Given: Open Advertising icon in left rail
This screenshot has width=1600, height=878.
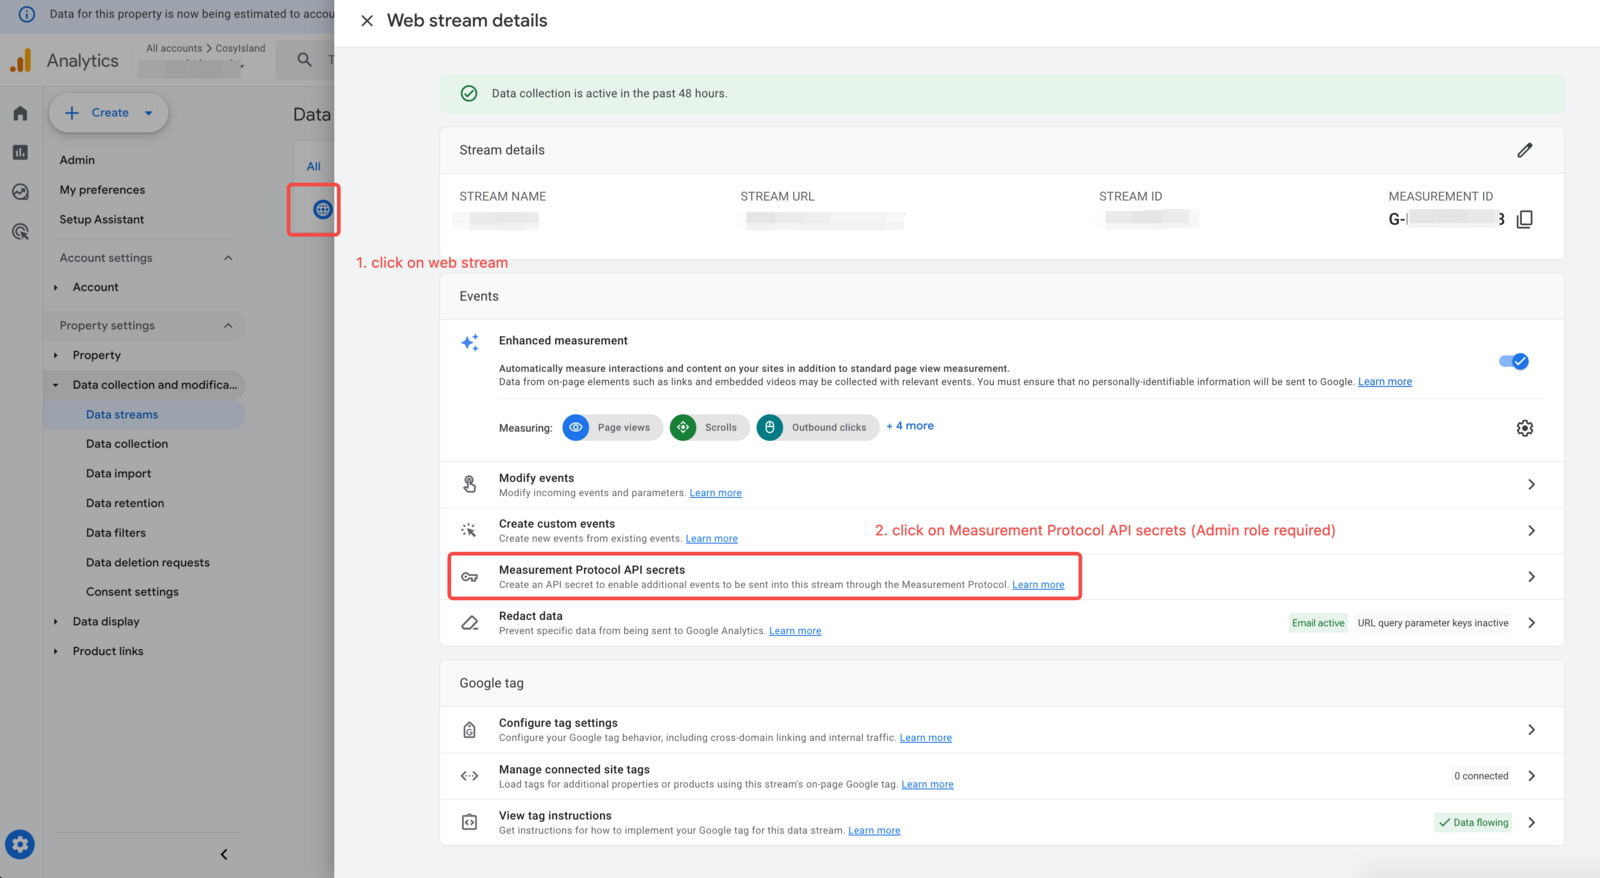Looking at the screenshot, I should pyautogui.click(x=20, y=232).
